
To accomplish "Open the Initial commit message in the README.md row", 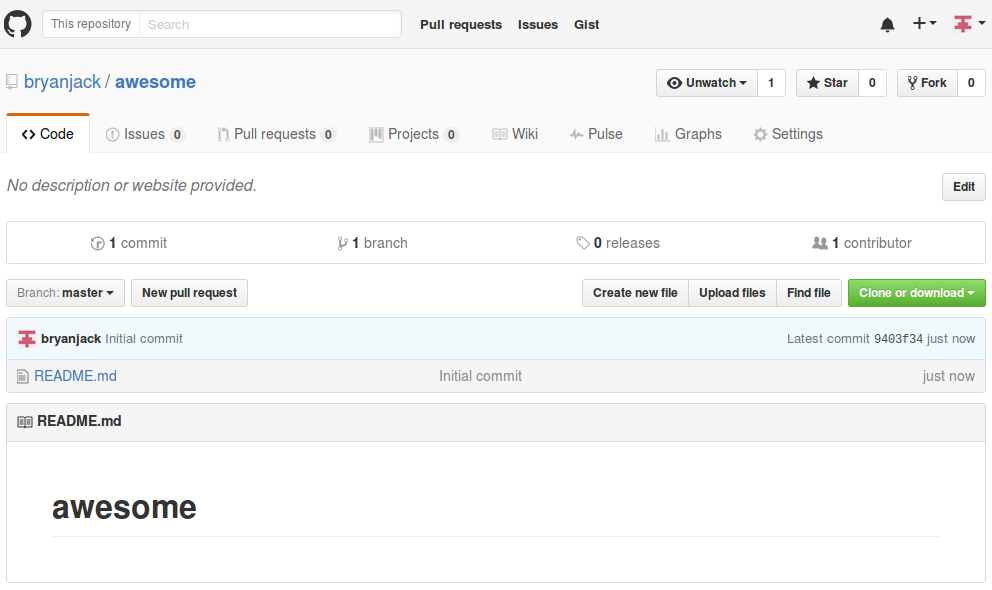I will tap(481, 376).
